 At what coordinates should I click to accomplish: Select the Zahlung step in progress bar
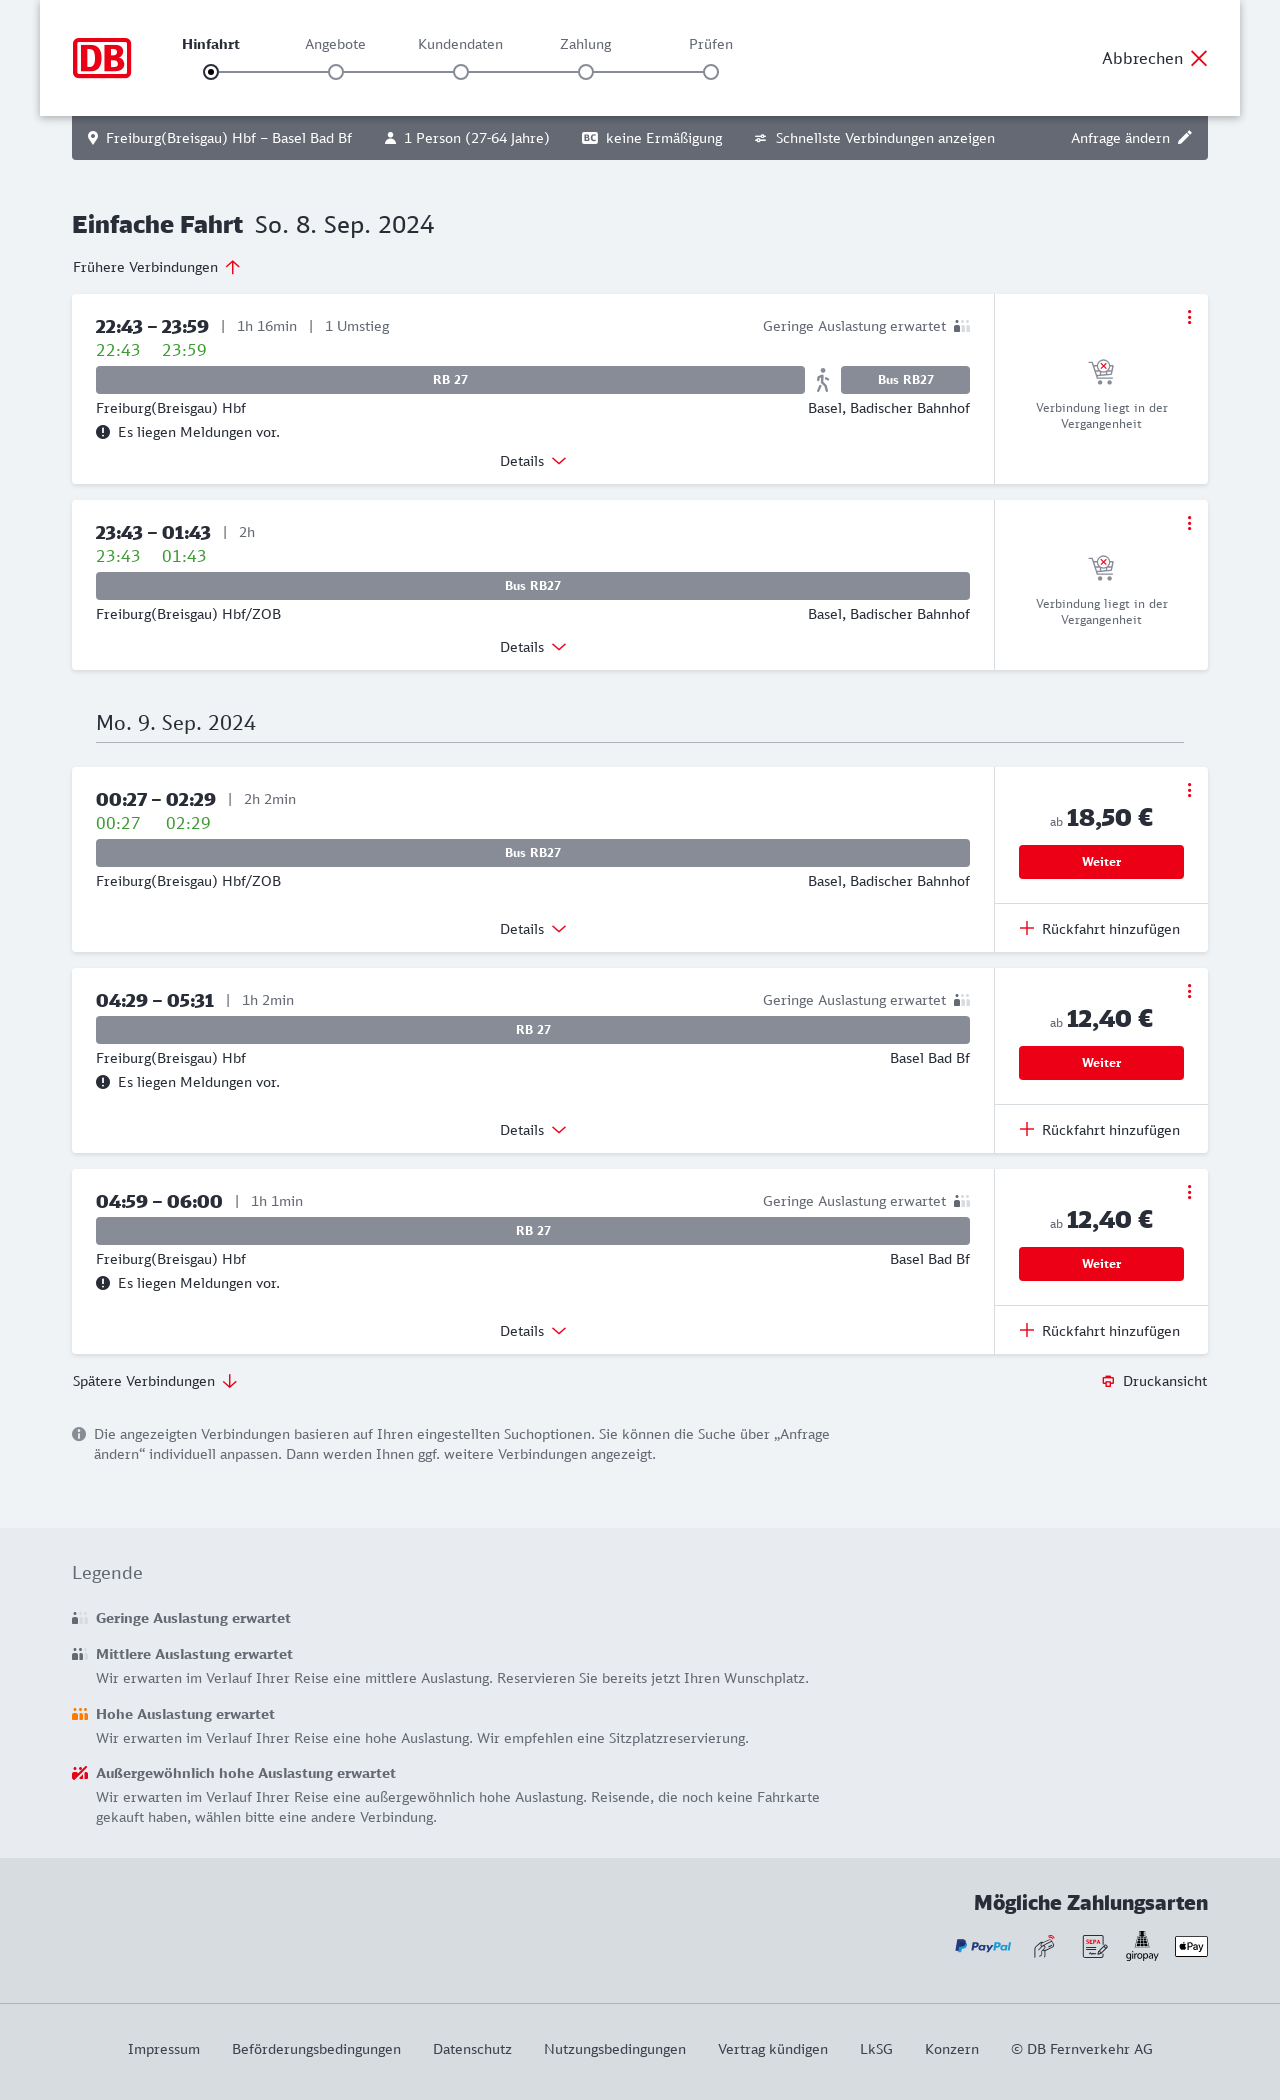coord(586,71)
